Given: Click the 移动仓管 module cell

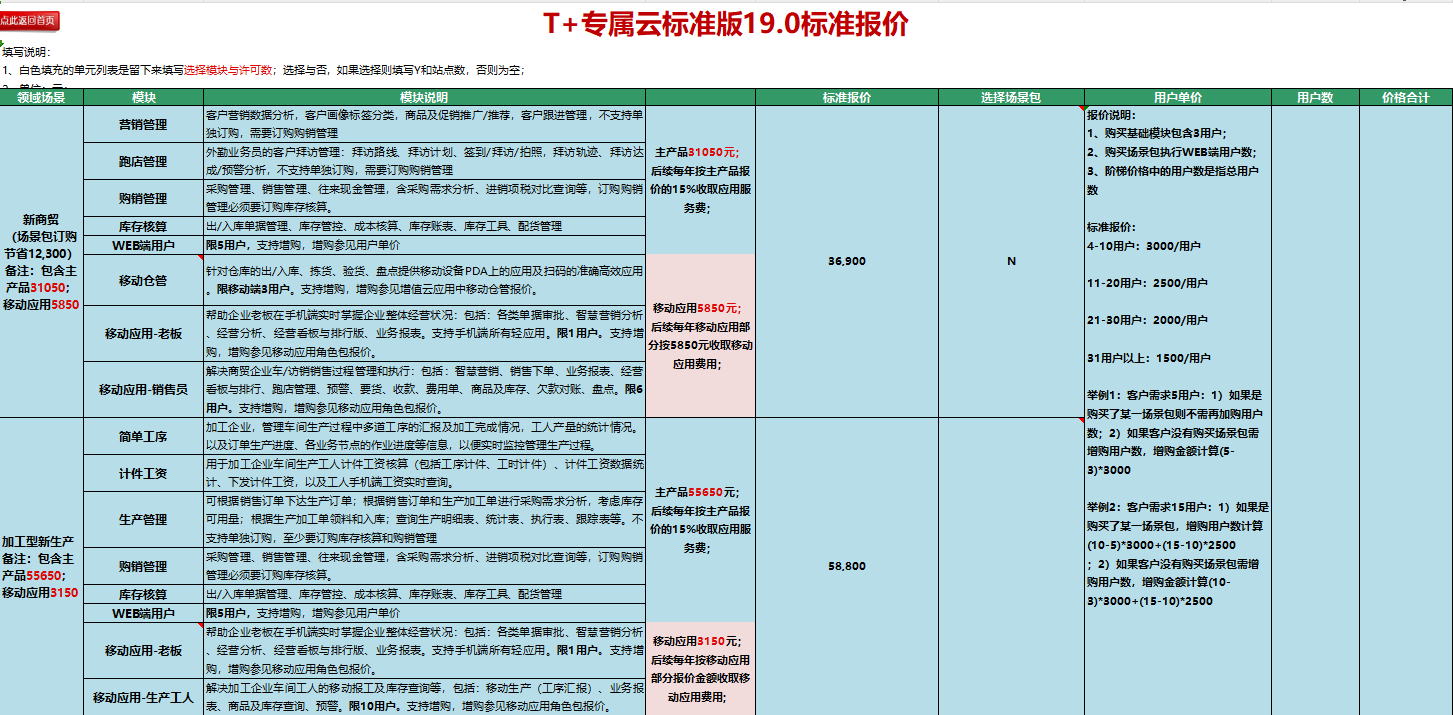Looking at the screenshot, I should [143, 279].
